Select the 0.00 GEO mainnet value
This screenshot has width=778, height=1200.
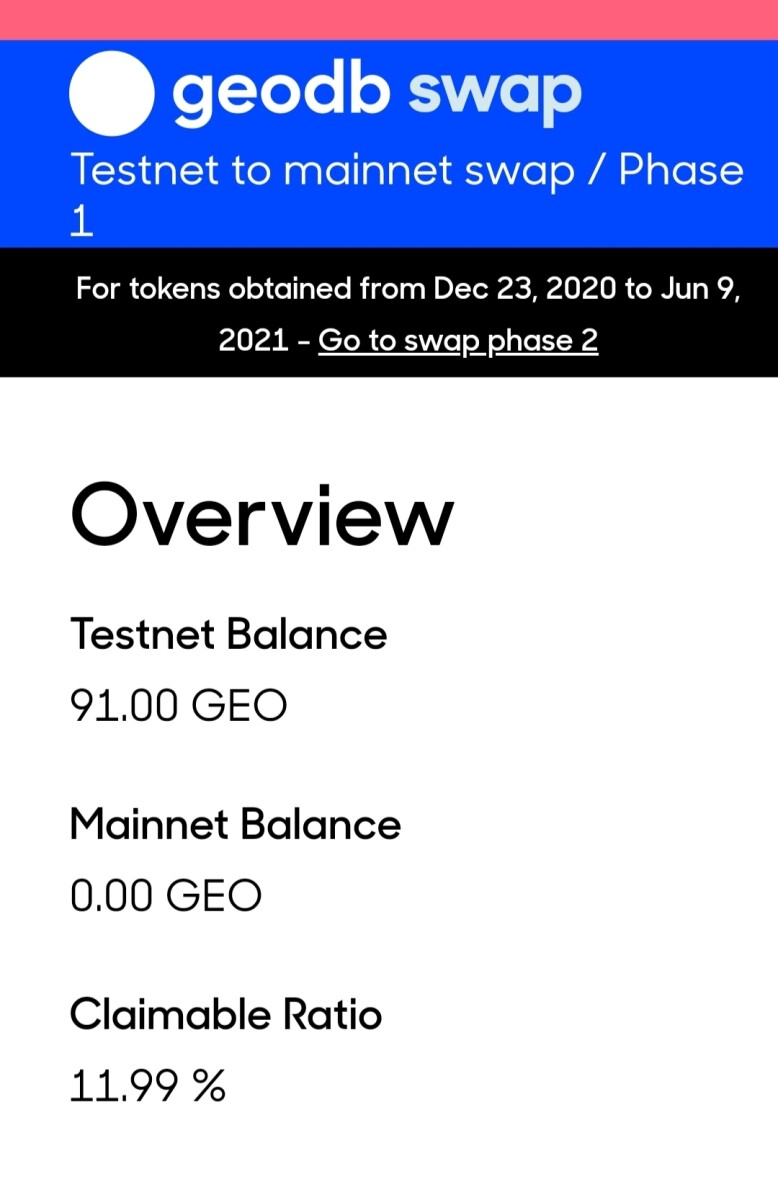166,896
